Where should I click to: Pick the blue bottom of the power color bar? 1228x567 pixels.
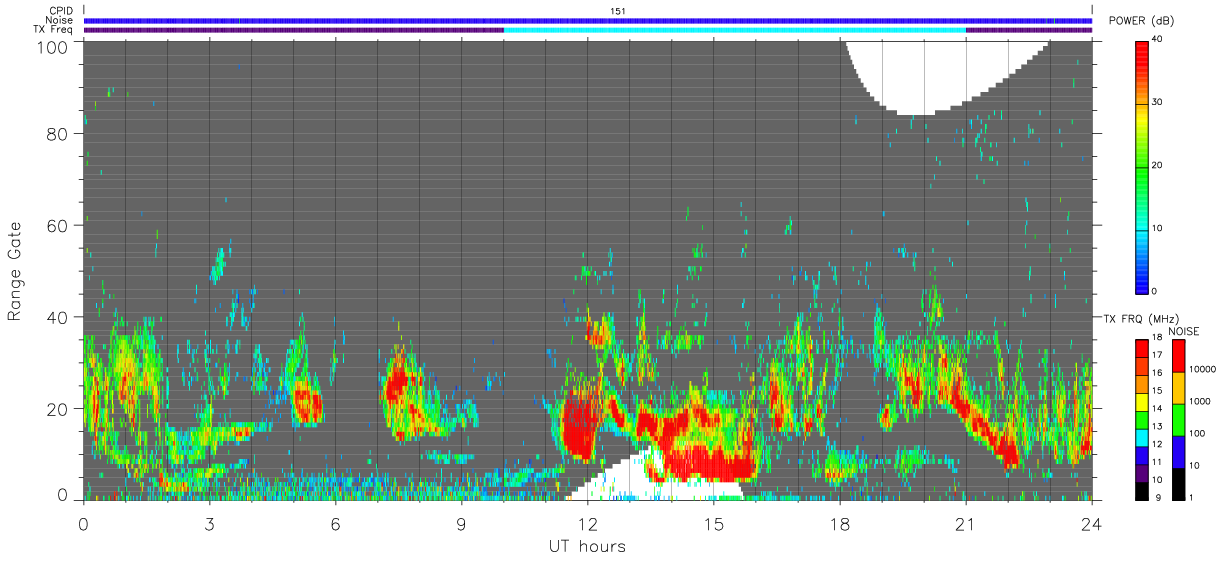1143,280
